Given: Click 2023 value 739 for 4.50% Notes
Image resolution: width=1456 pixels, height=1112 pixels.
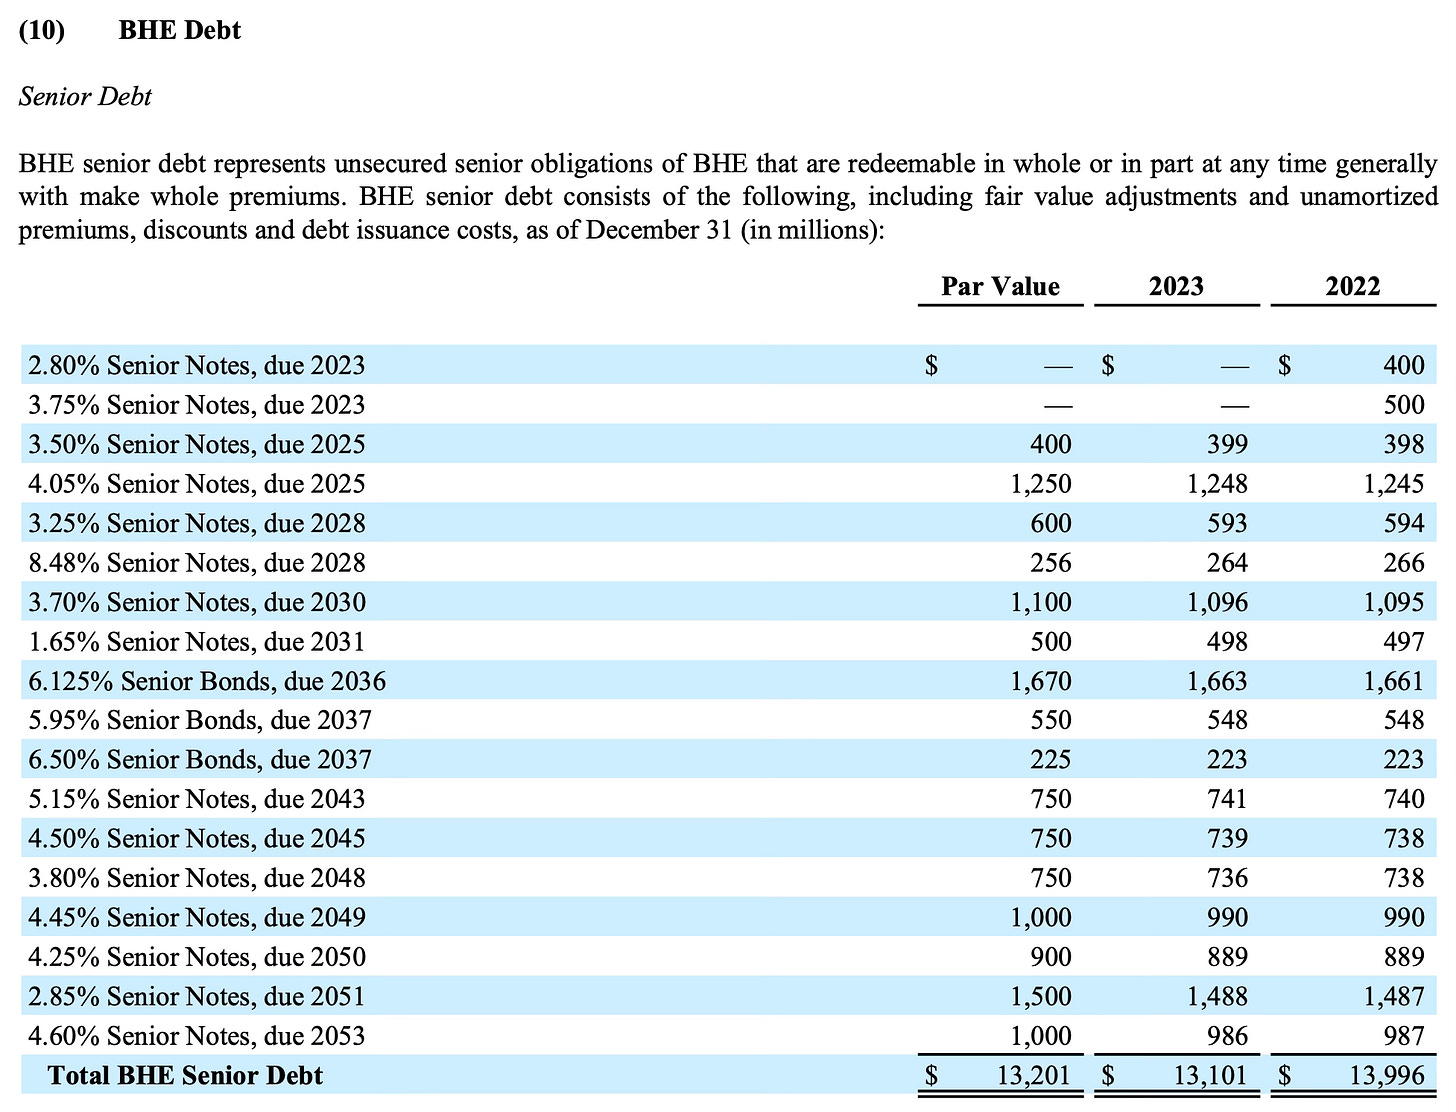Looking at the screenshot, I should point(1227,838).
